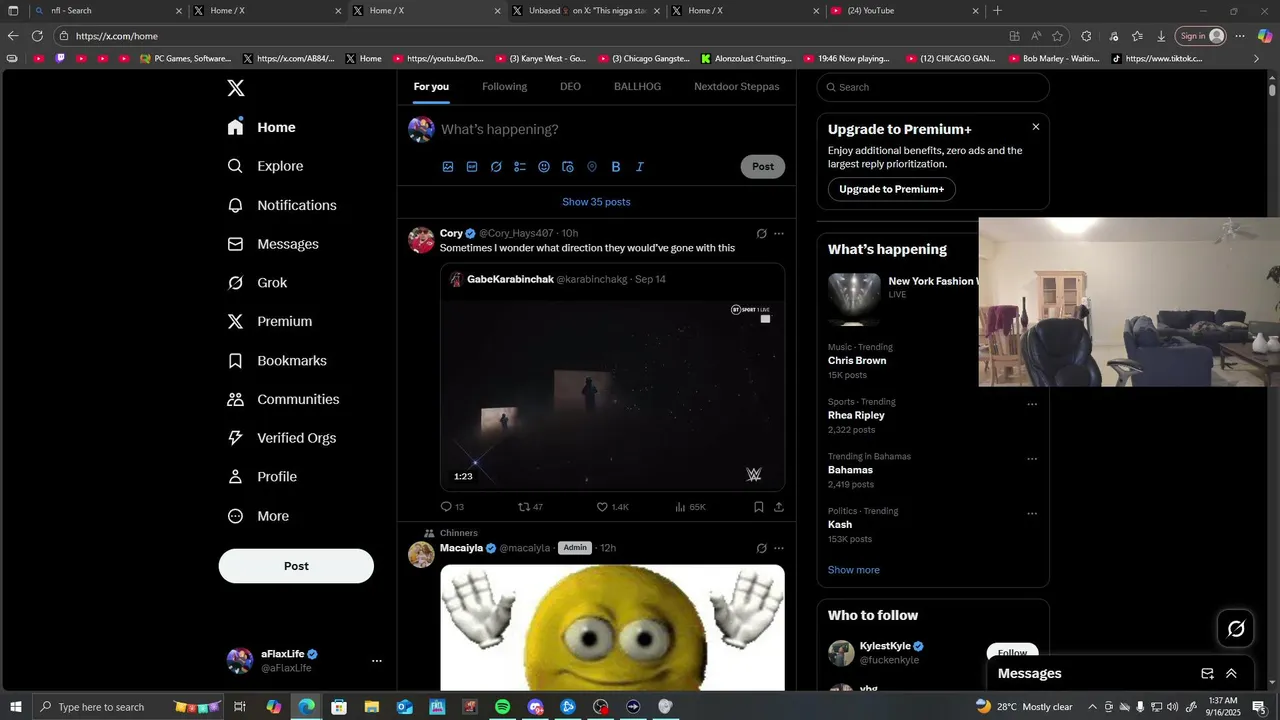1280x720 pixels.
Task: Open browser extensions menu
Action: (x=1086, y=36)
